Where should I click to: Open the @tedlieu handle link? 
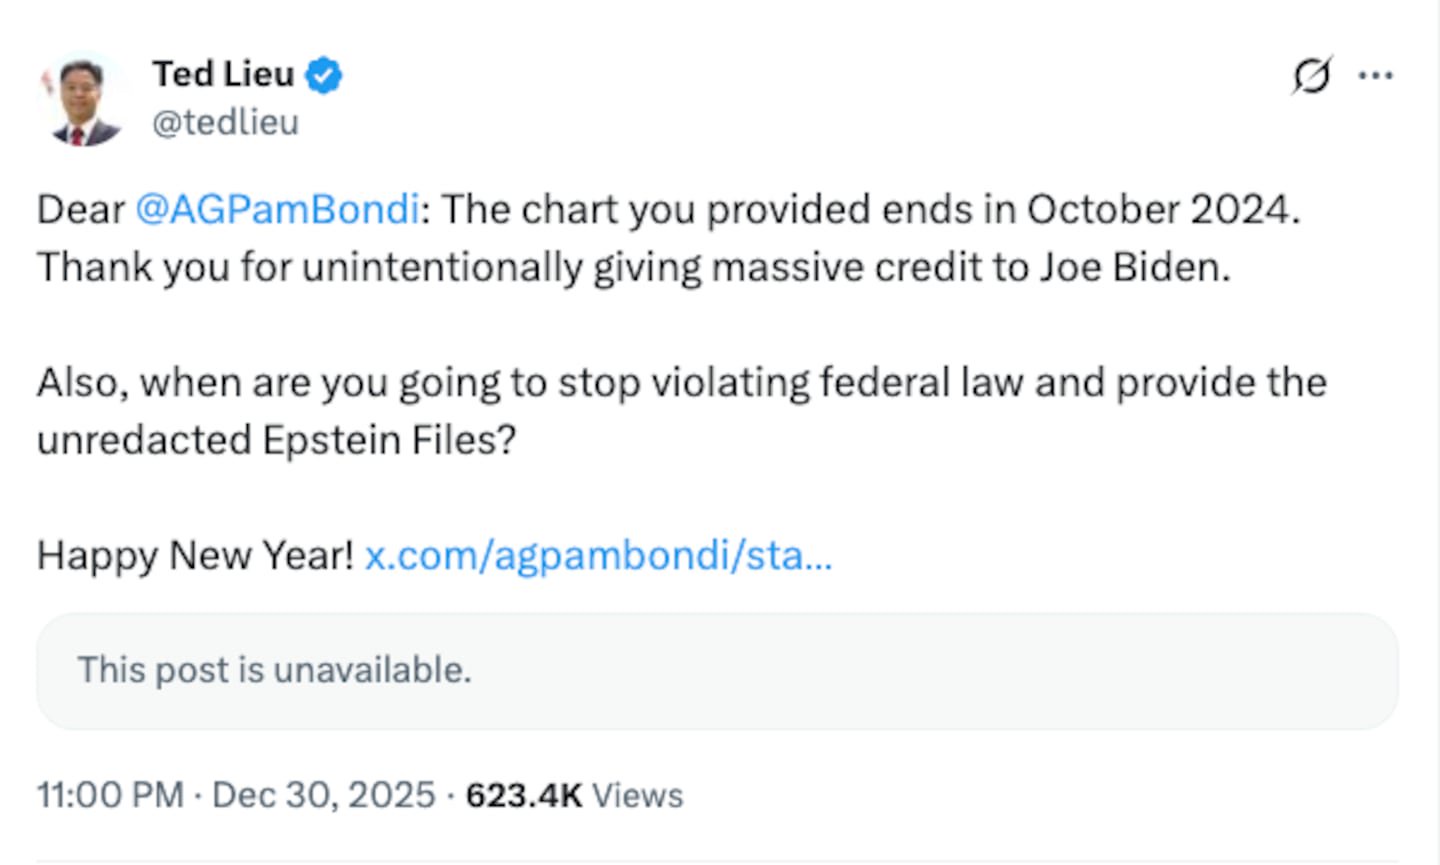225,122
